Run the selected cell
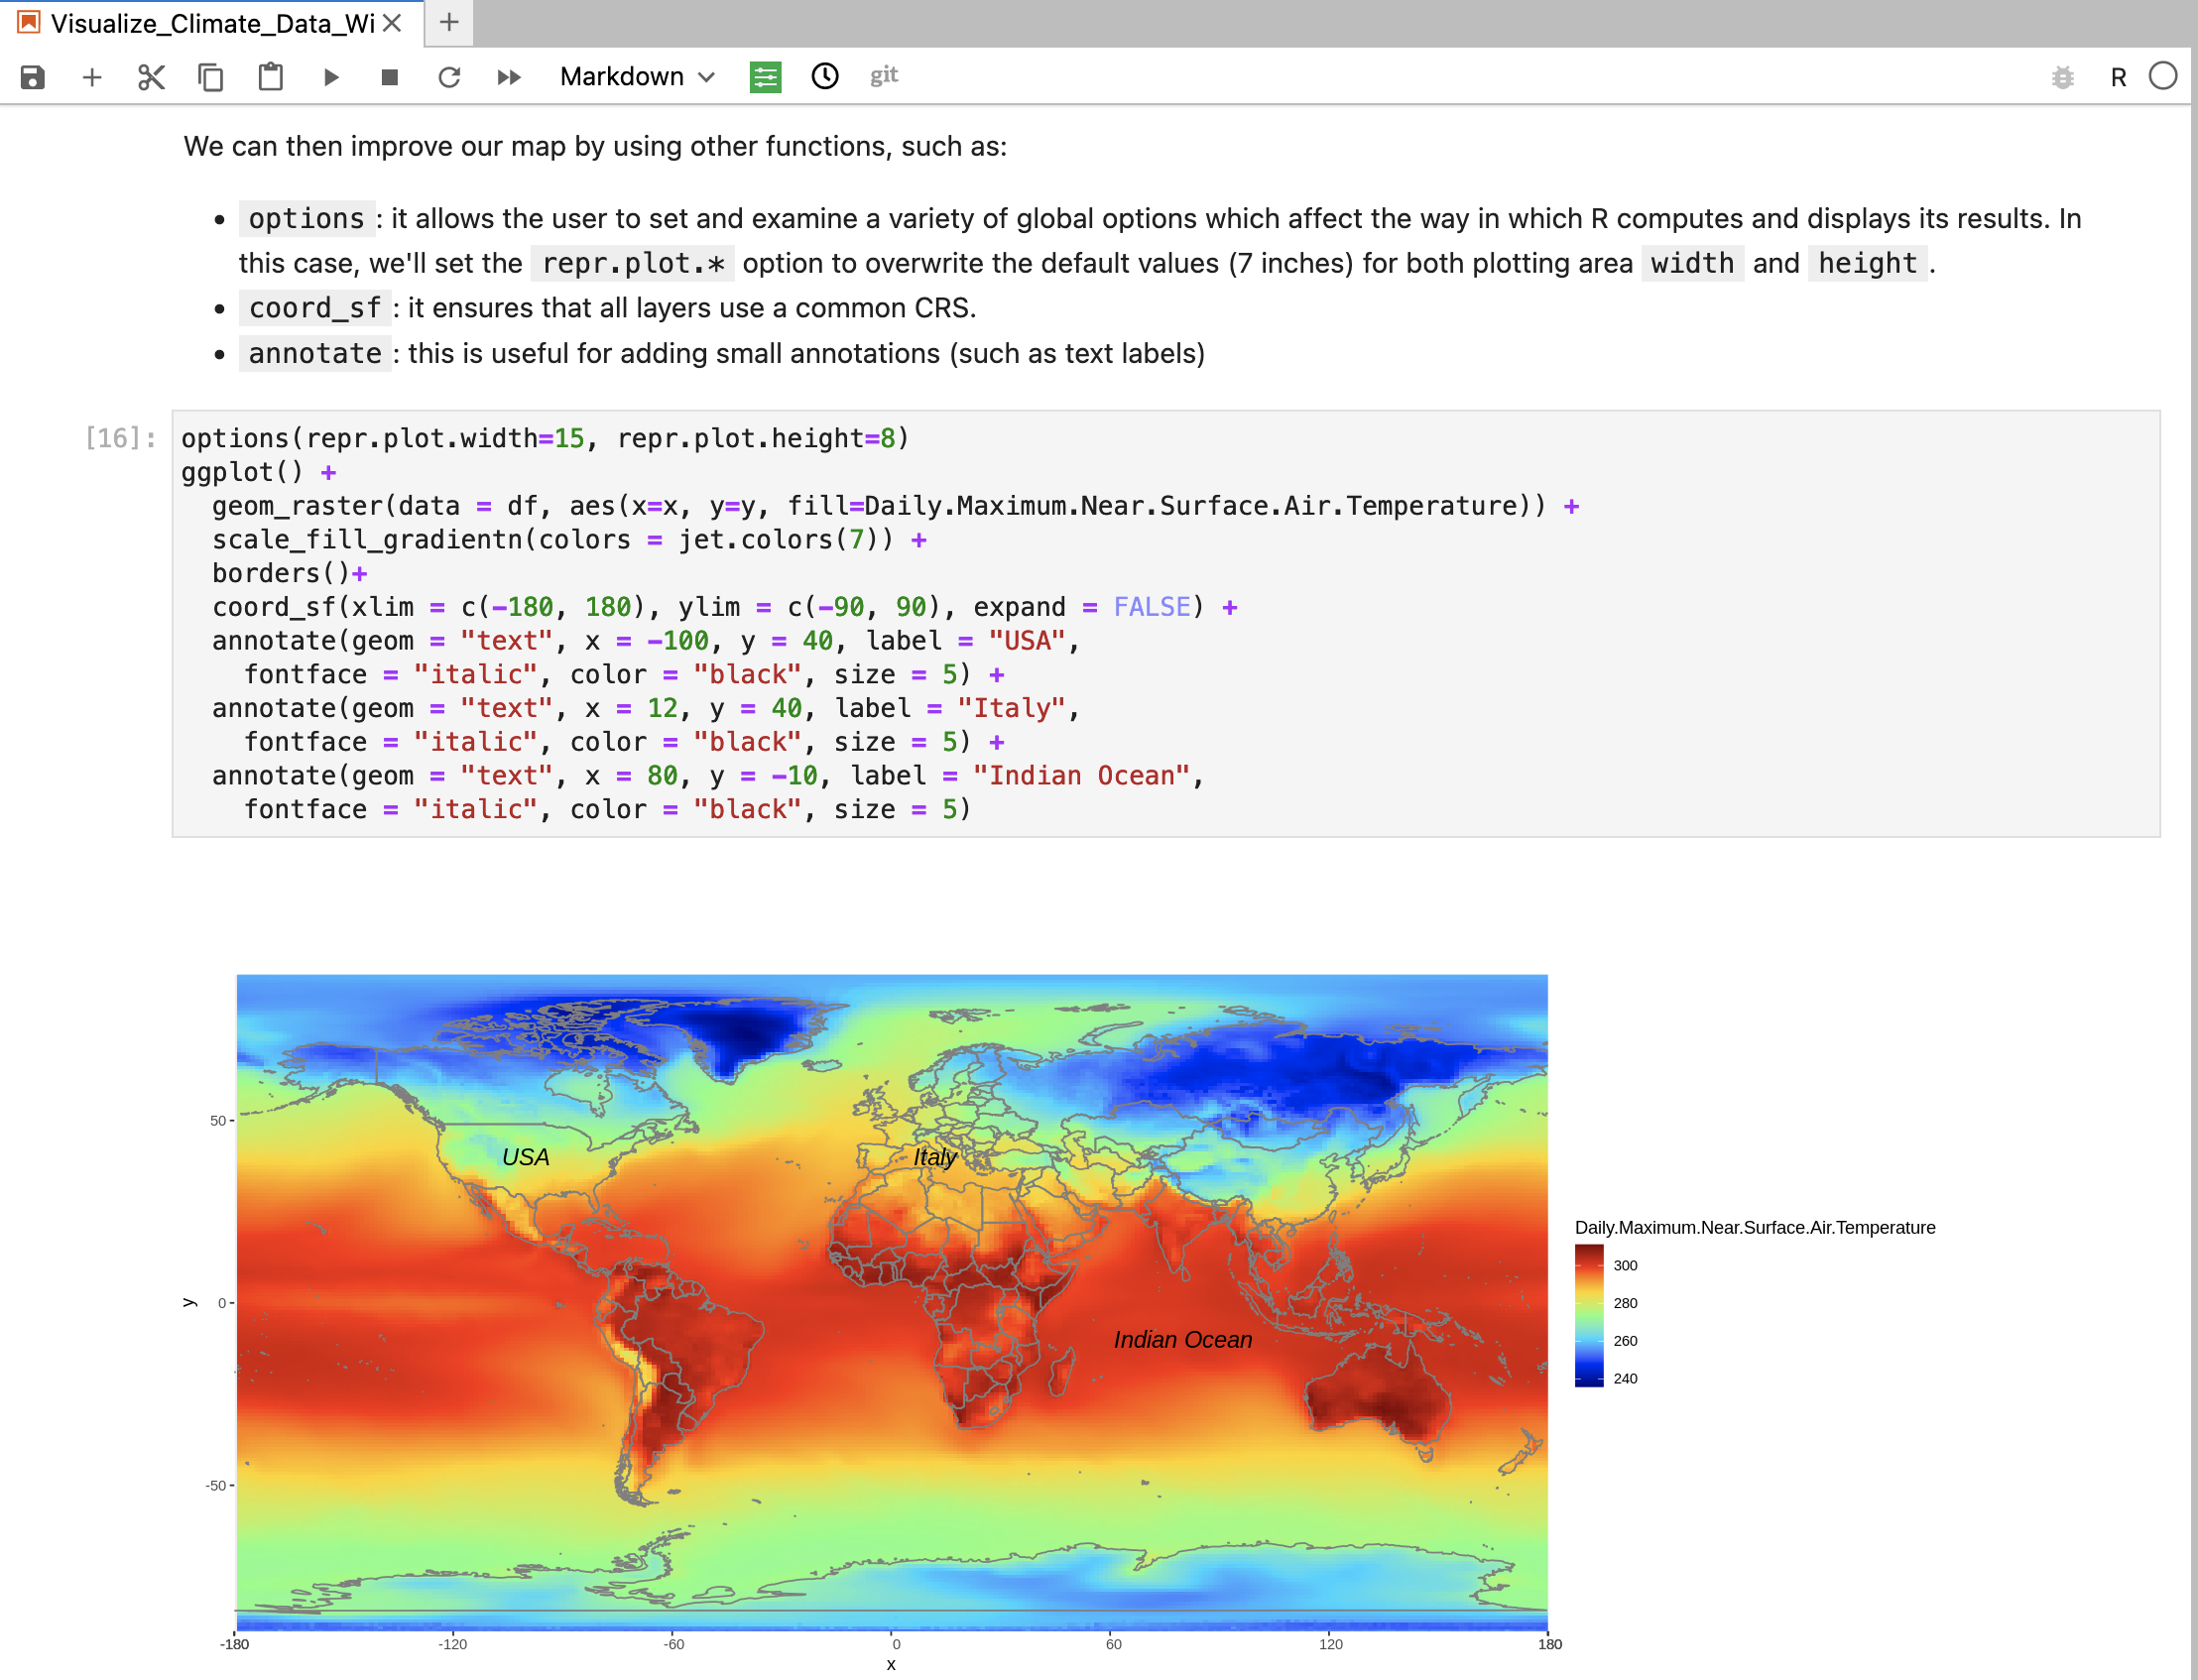This screenshot has width=2198, height=1680. (331, 77)
